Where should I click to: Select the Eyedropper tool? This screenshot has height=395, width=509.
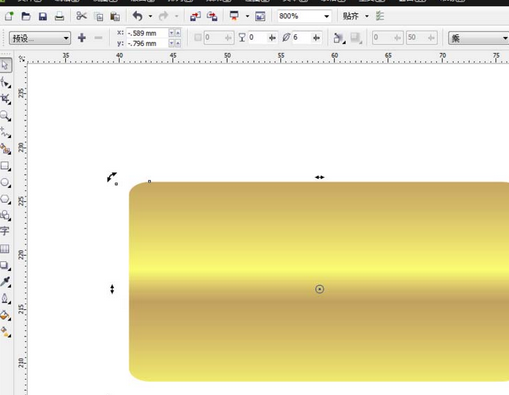[5, 281]
